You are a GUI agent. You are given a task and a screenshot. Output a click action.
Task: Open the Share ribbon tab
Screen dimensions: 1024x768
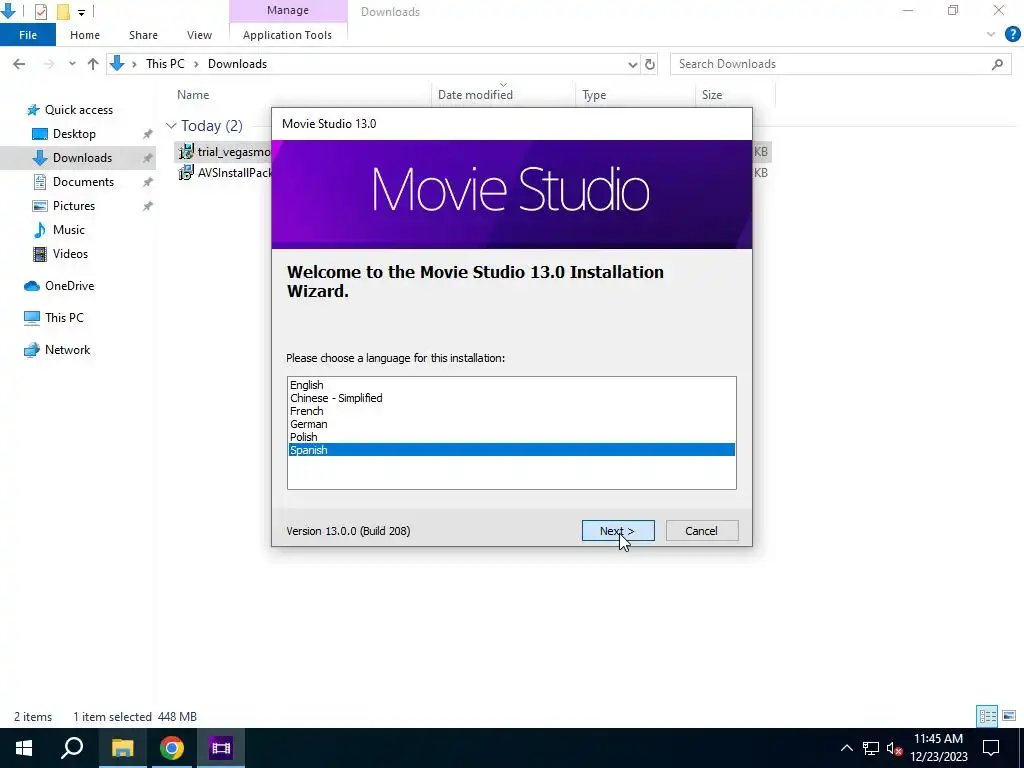[x=143, y=35]
